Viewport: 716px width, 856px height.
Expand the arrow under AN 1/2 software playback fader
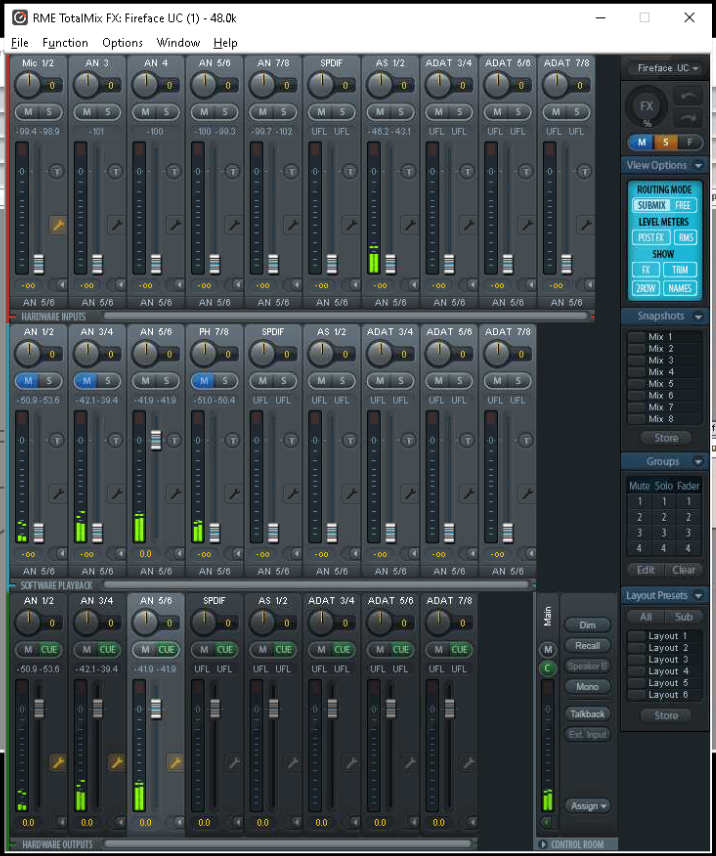(61, 554)
